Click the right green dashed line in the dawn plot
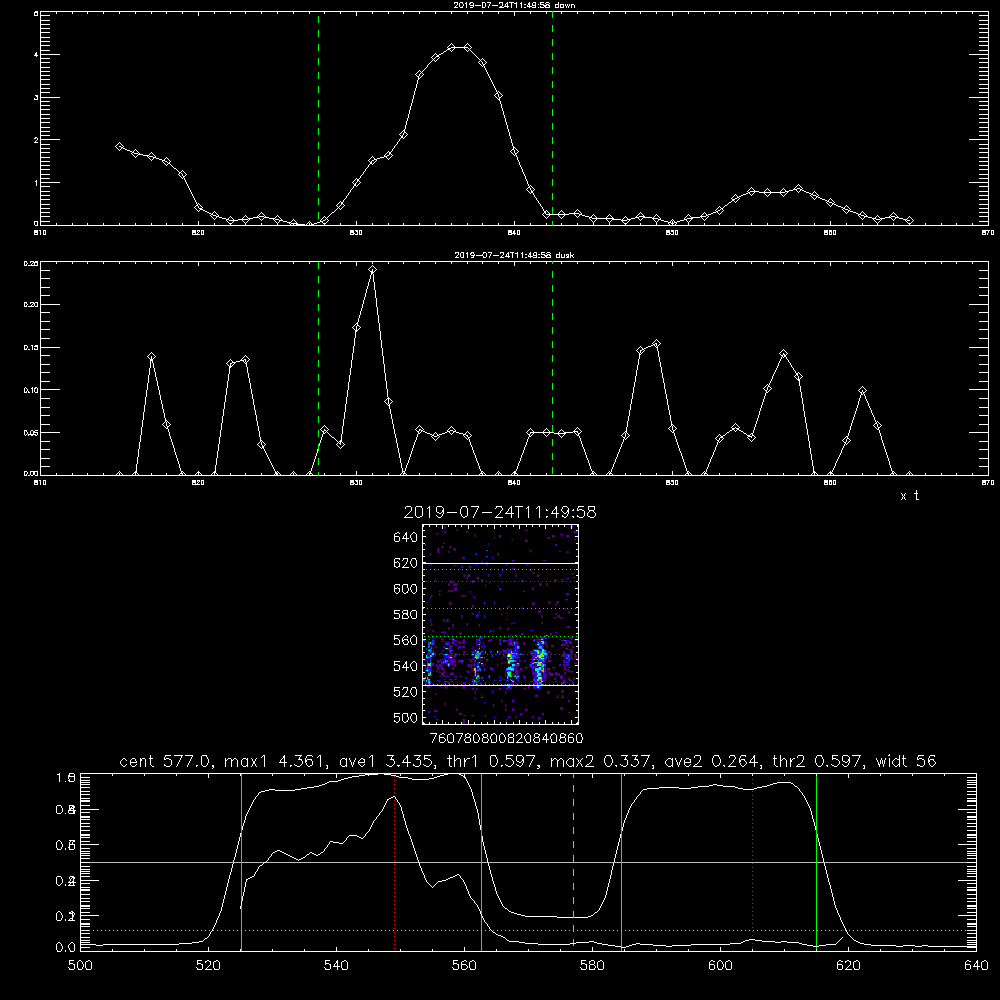1000x1000 pixels. click(x=552, y=118)
